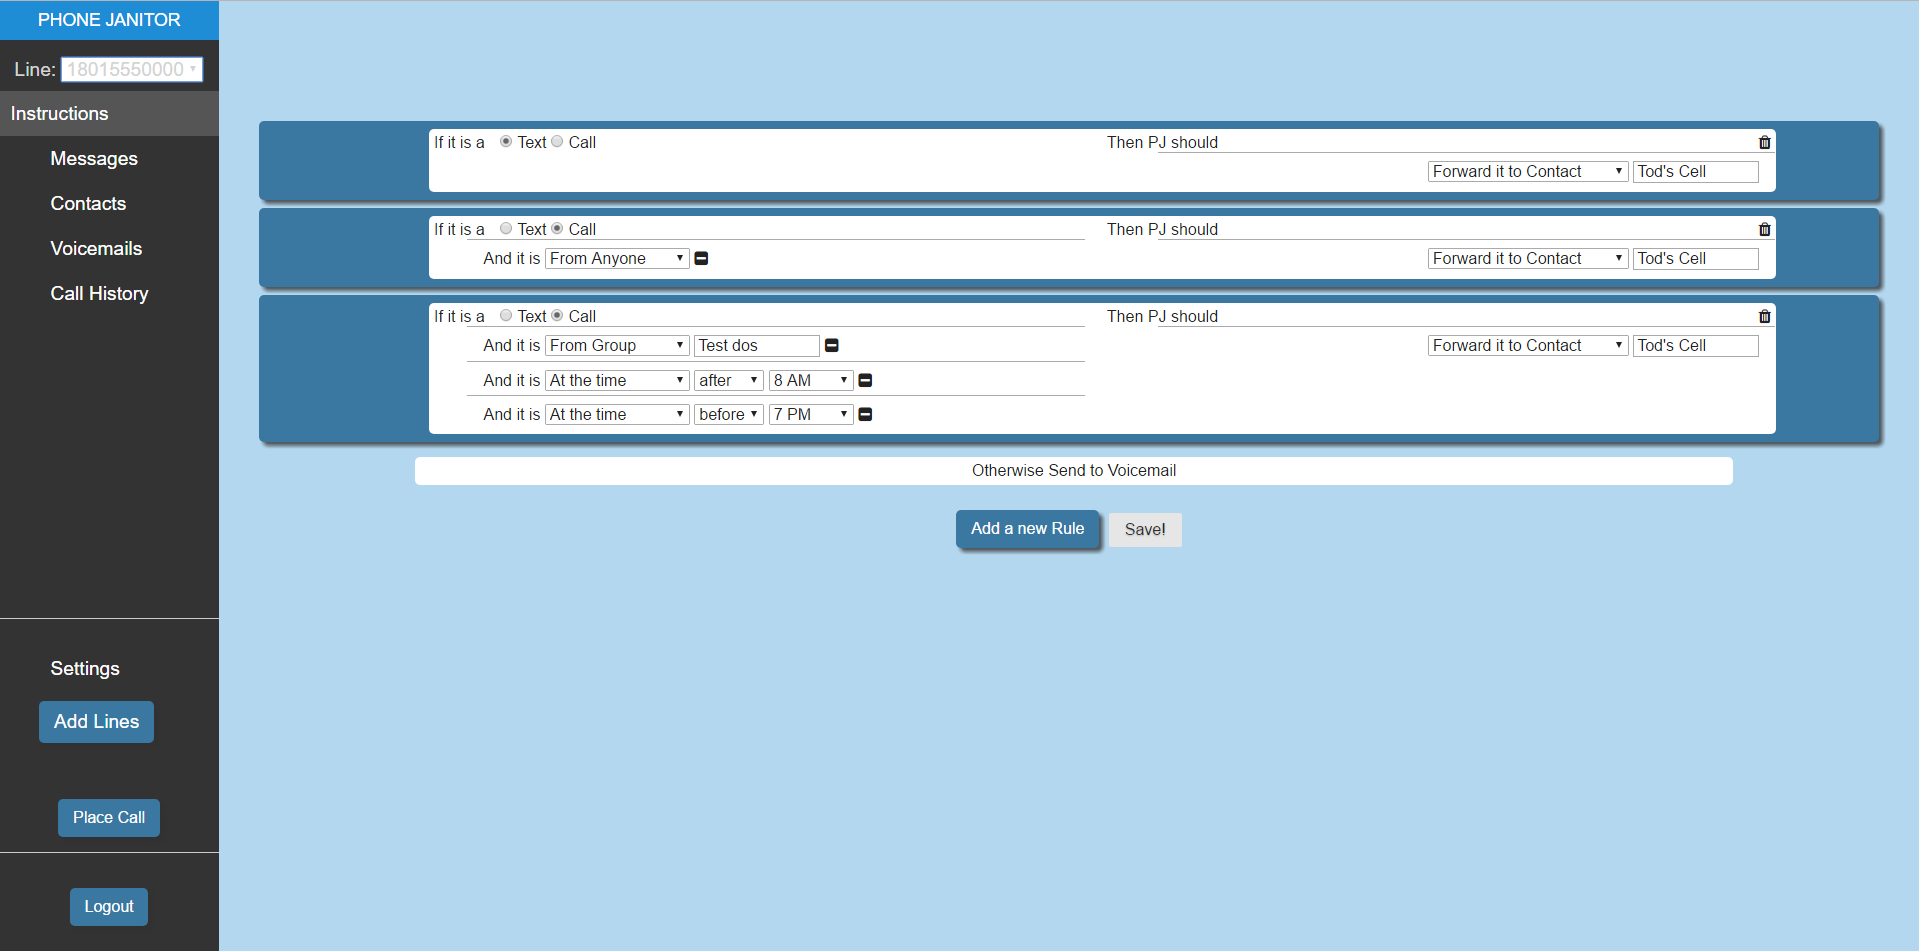Go to Messages in the sidebar
1919x951 pixels.
point(94,159)
